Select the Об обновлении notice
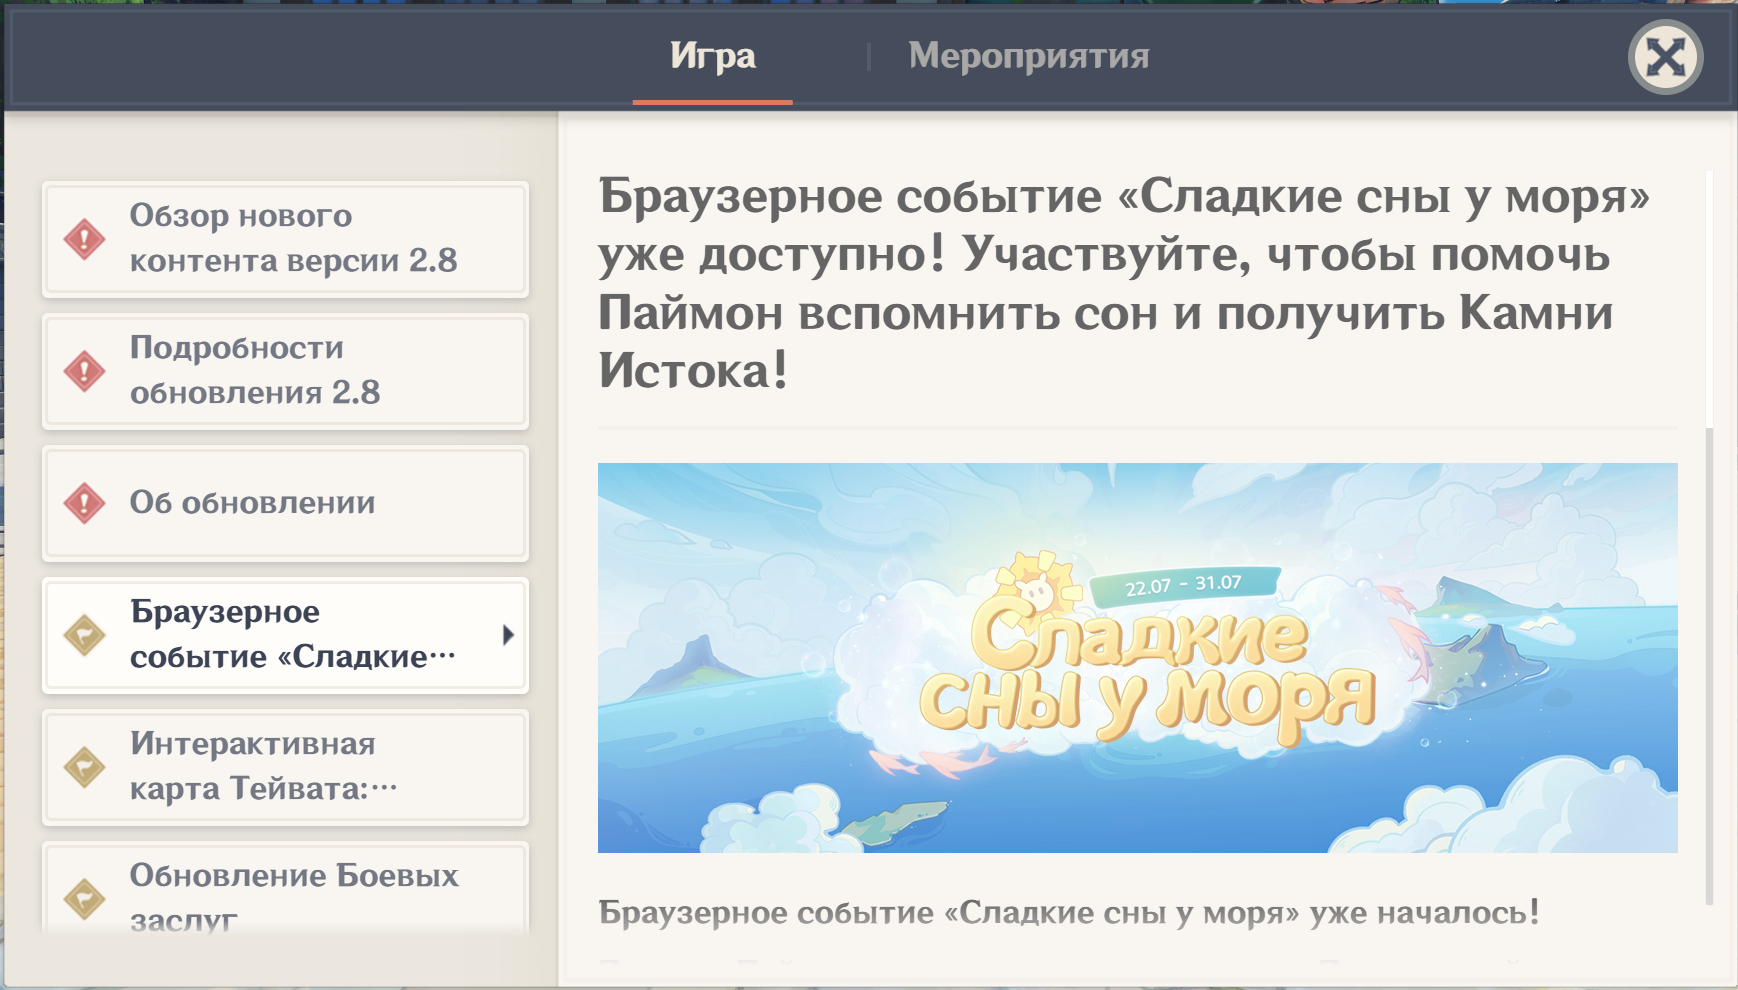This screenshot has width=1738, height=990. [x=285, y=503]
